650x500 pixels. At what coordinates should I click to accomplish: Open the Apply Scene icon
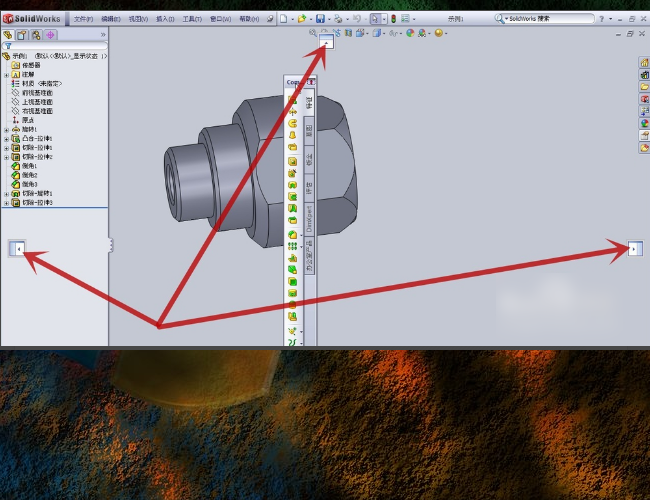(422, 33)
